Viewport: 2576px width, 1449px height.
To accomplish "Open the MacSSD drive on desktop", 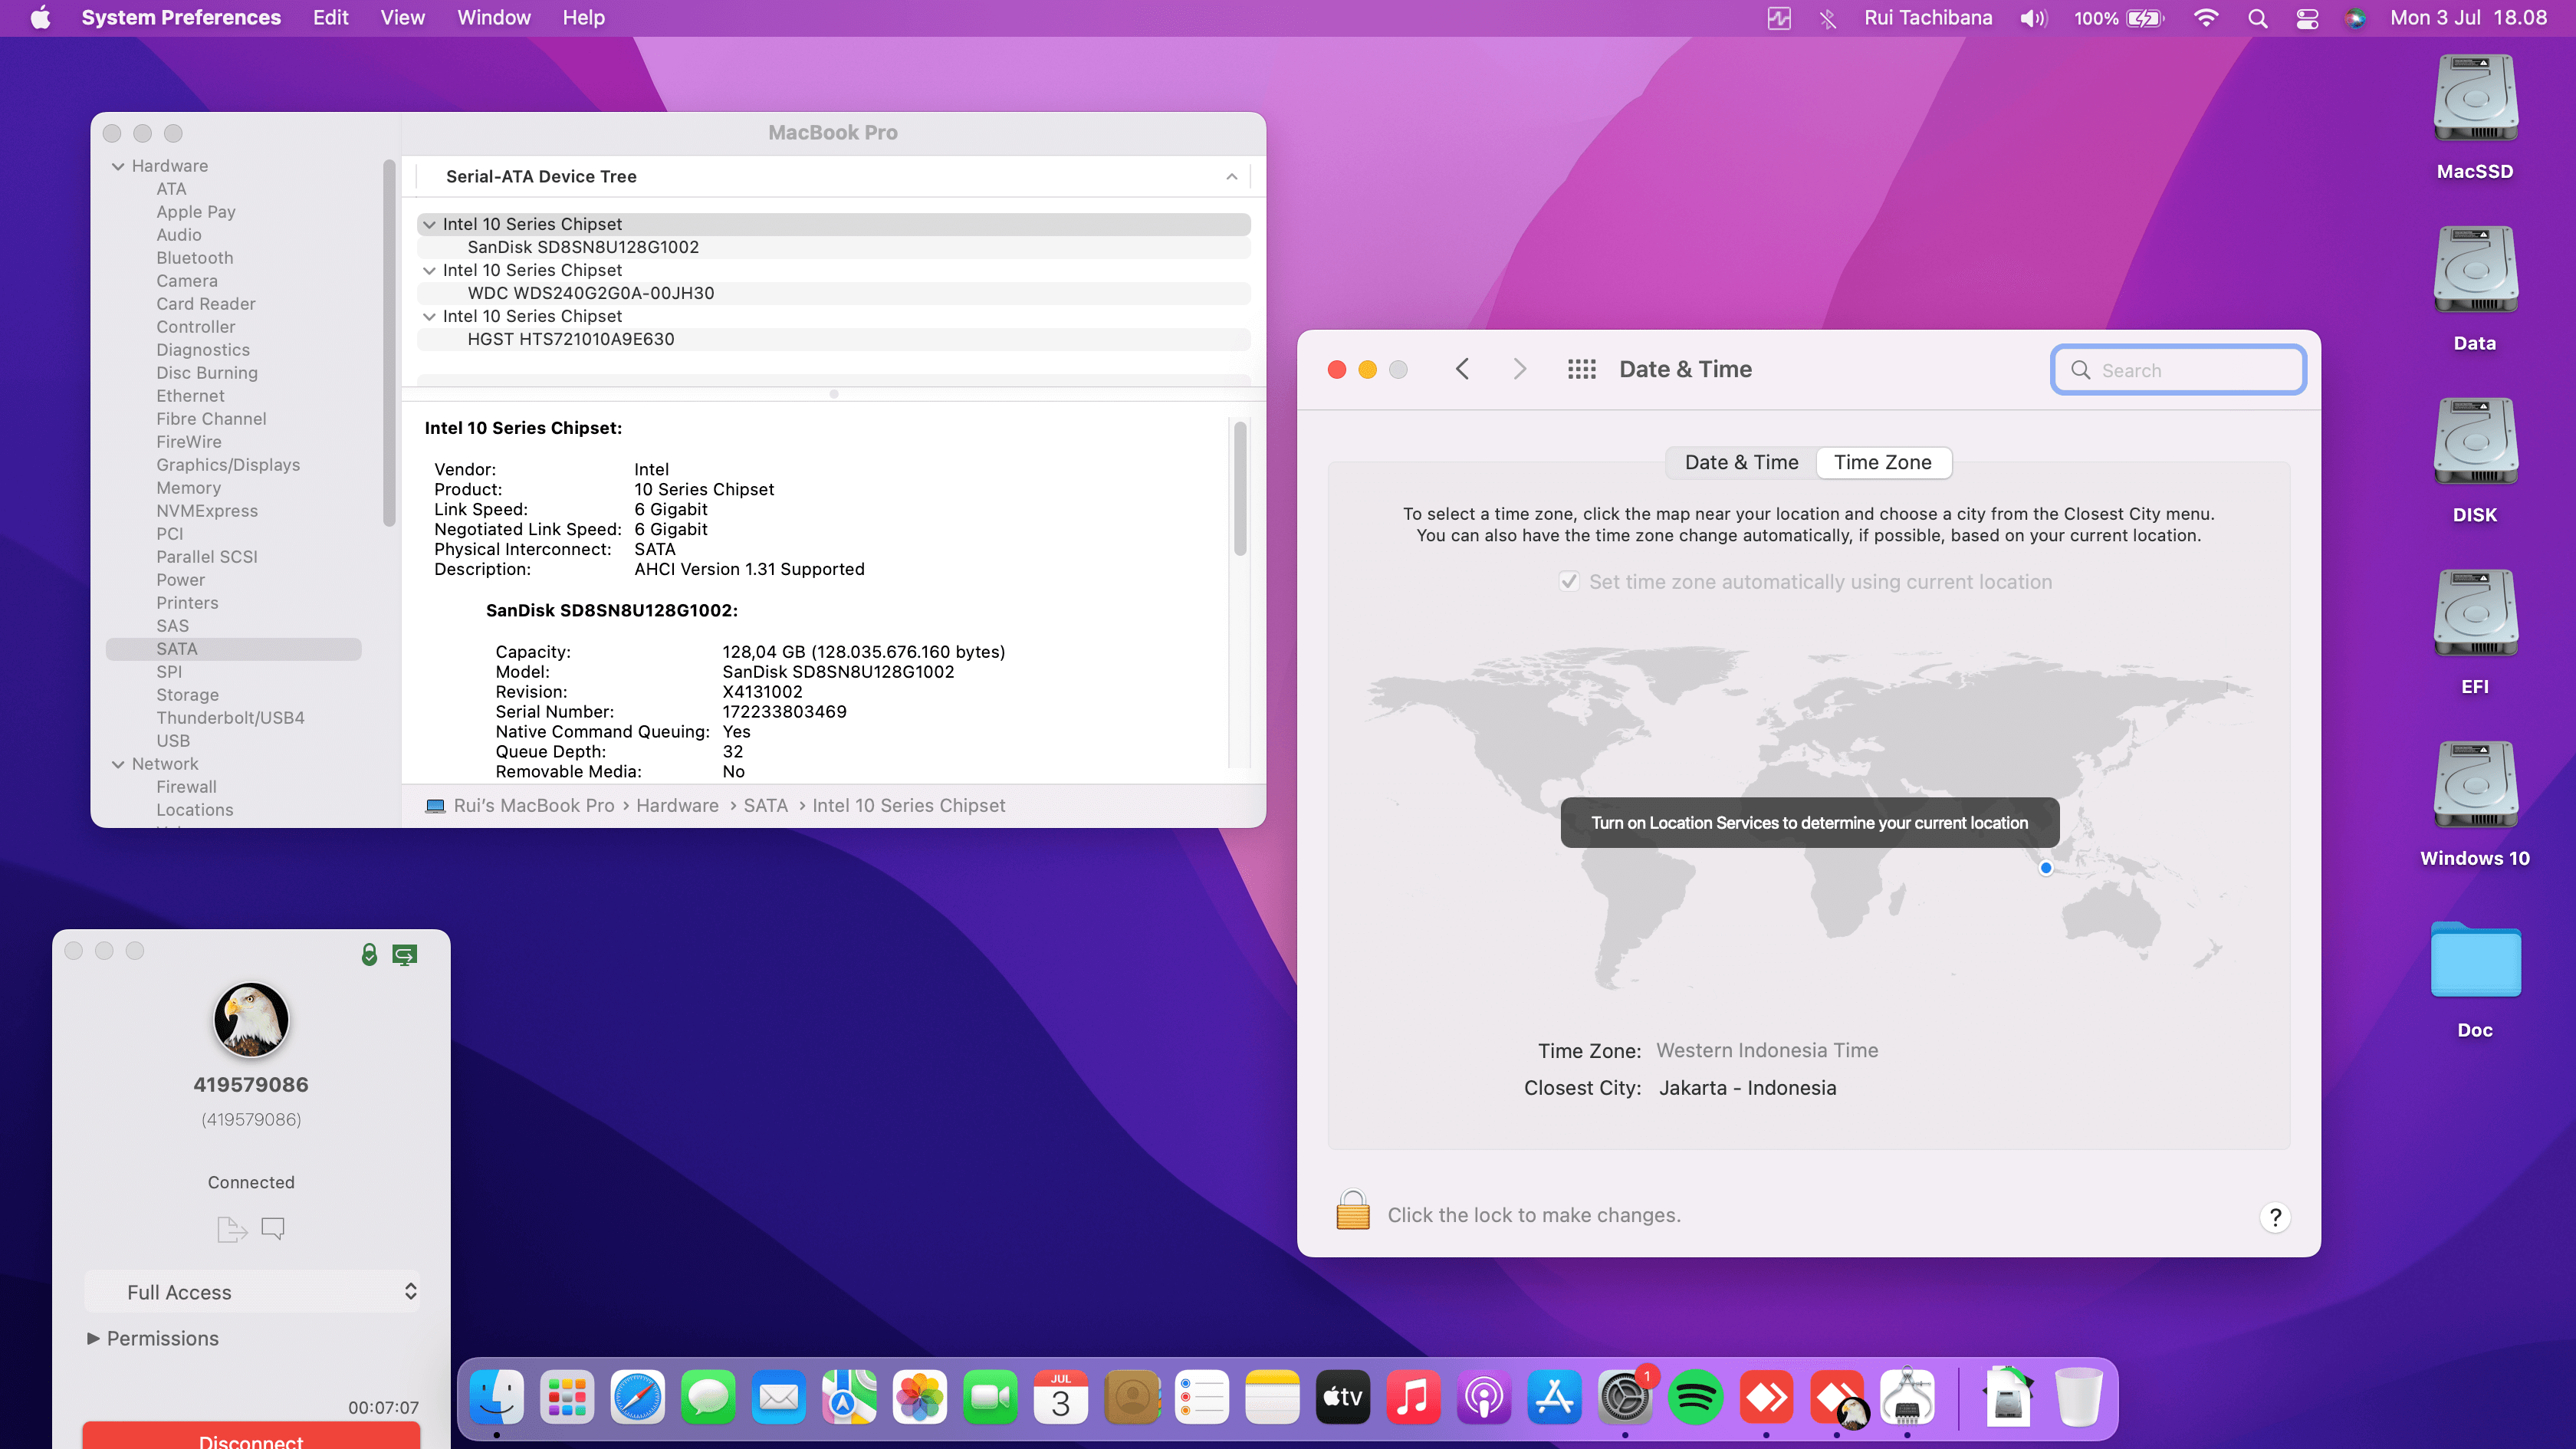I will coord(2475,100).
